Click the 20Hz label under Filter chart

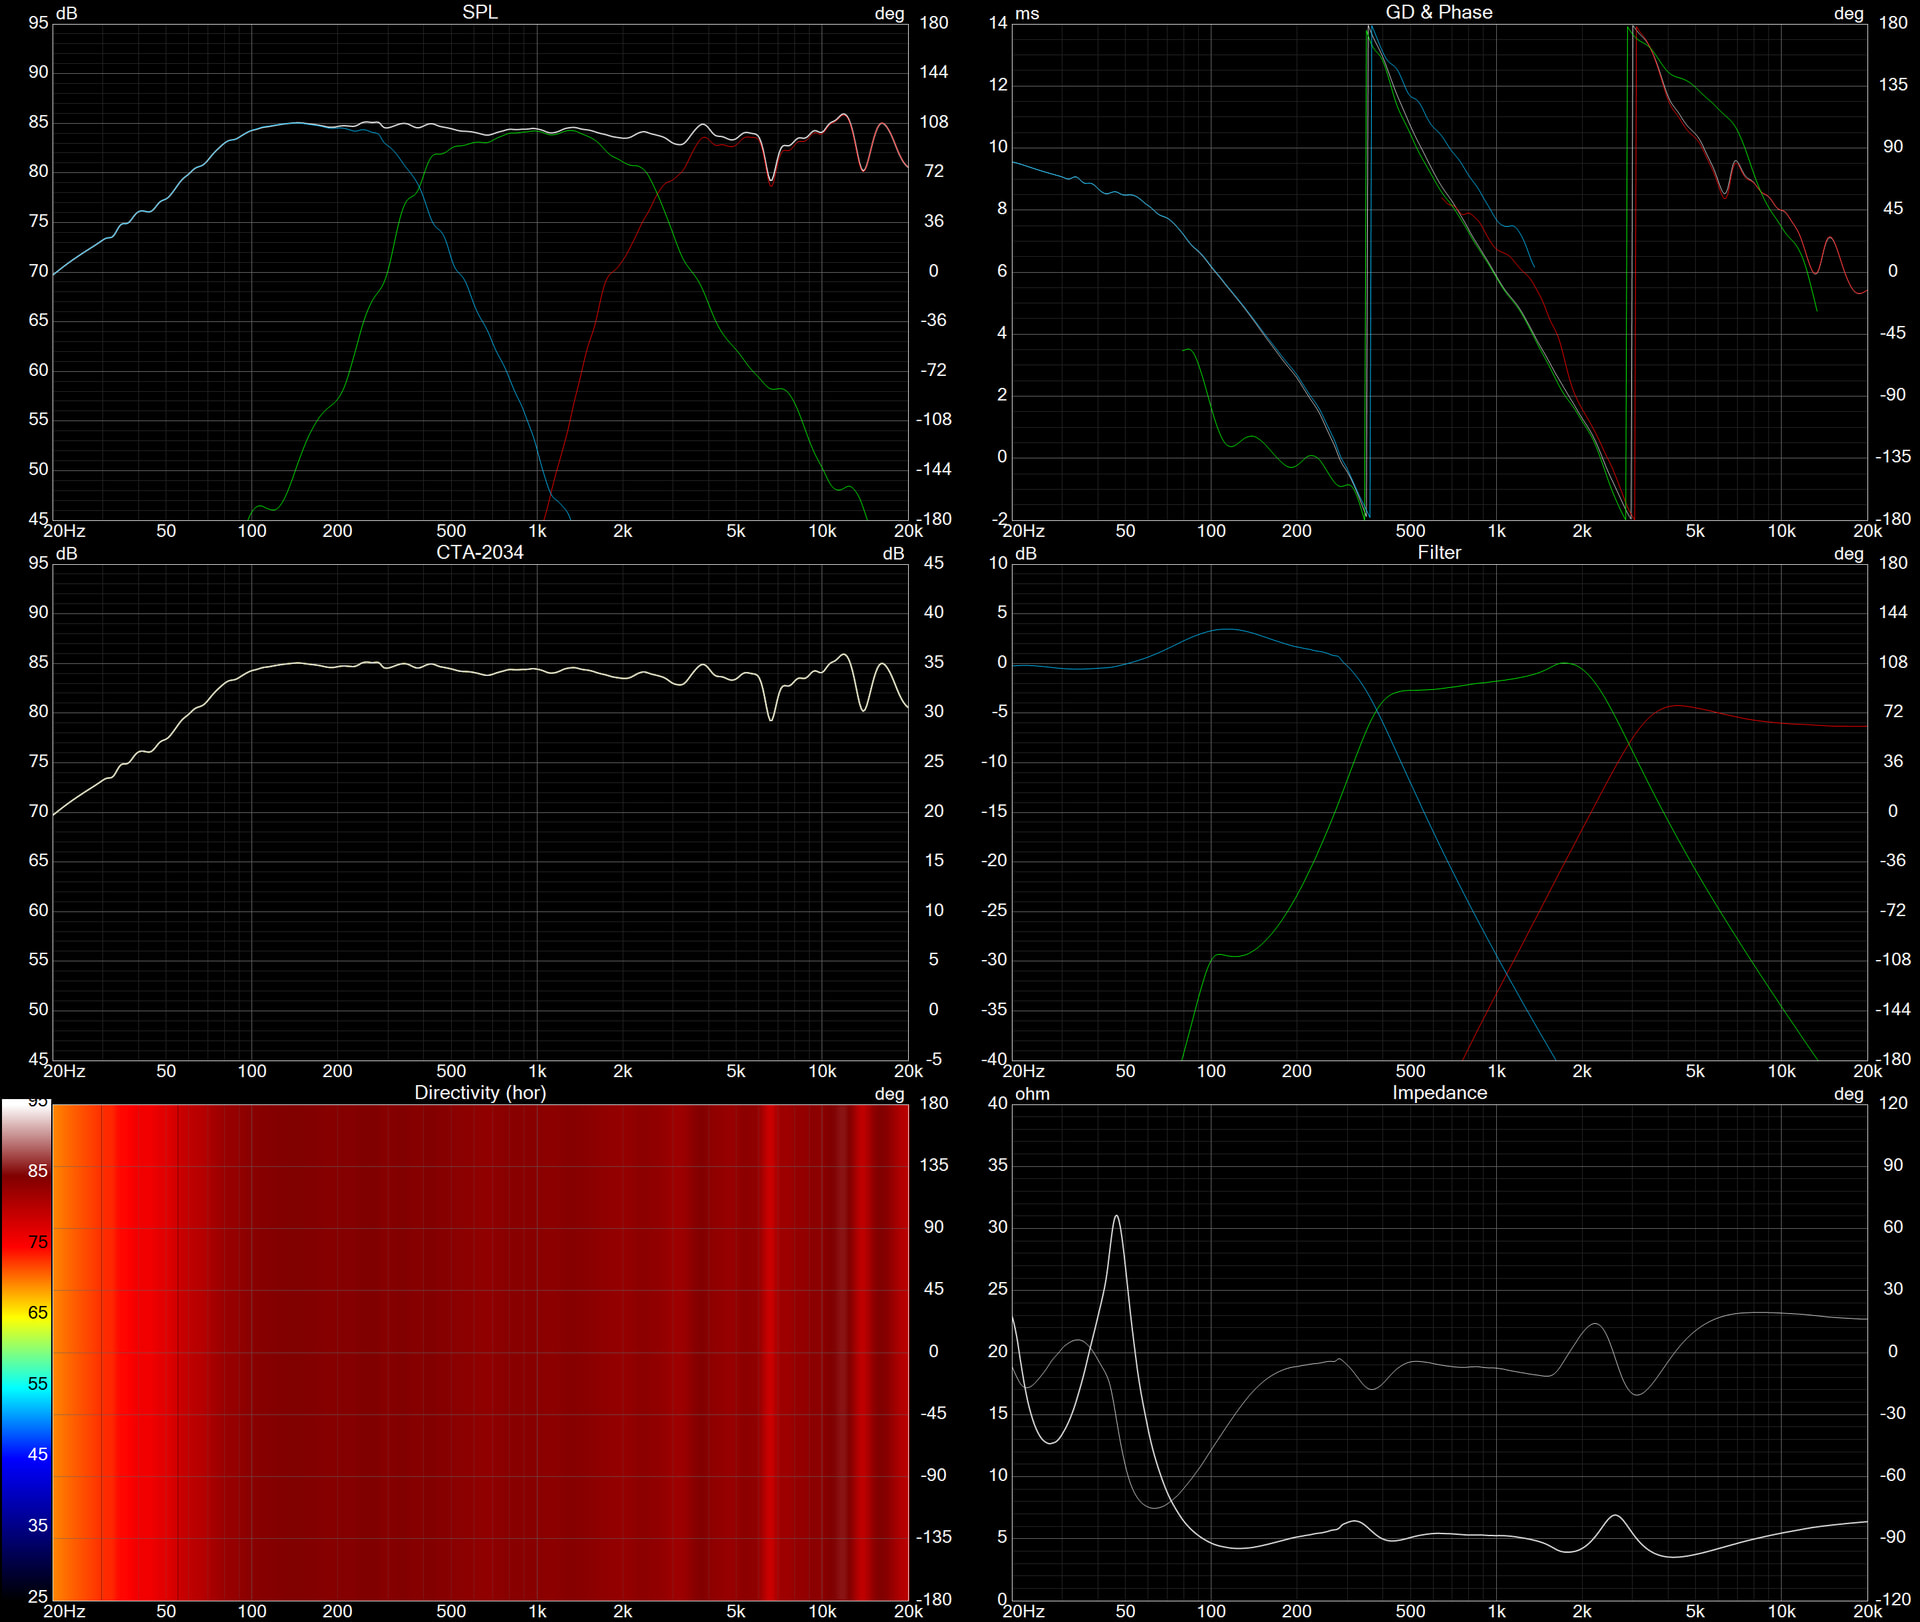(x=1024, y=1071)
